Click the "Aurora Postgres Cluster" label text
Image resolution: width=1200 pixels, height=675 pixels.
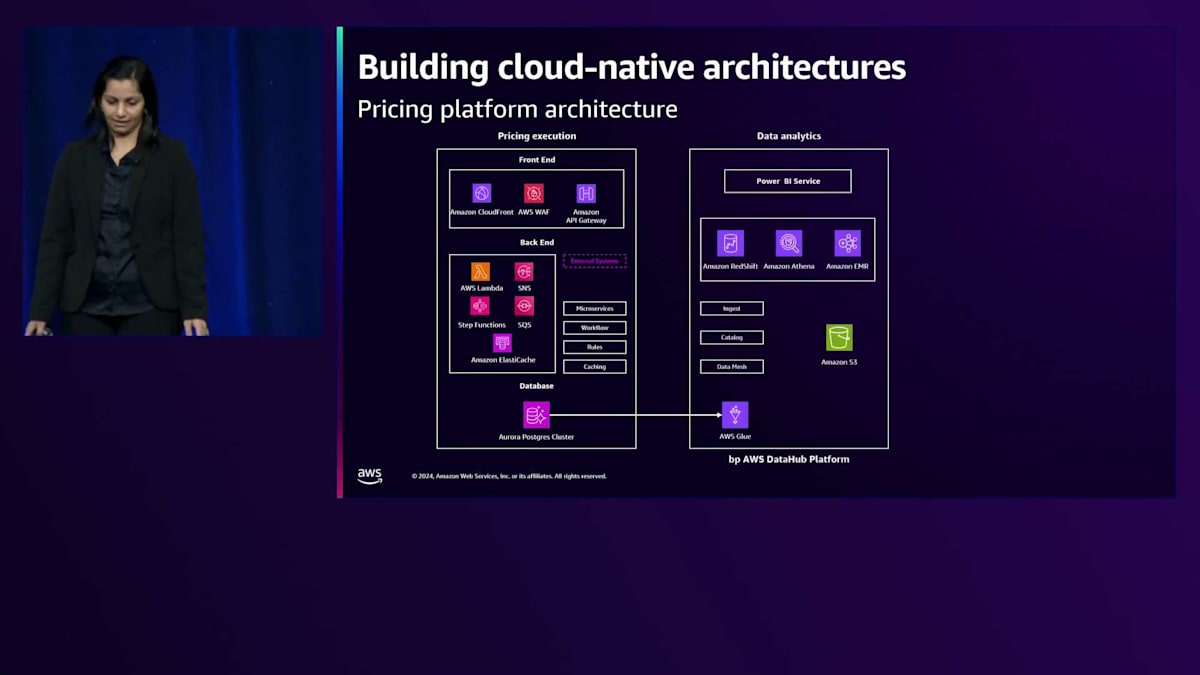[536, 437]
